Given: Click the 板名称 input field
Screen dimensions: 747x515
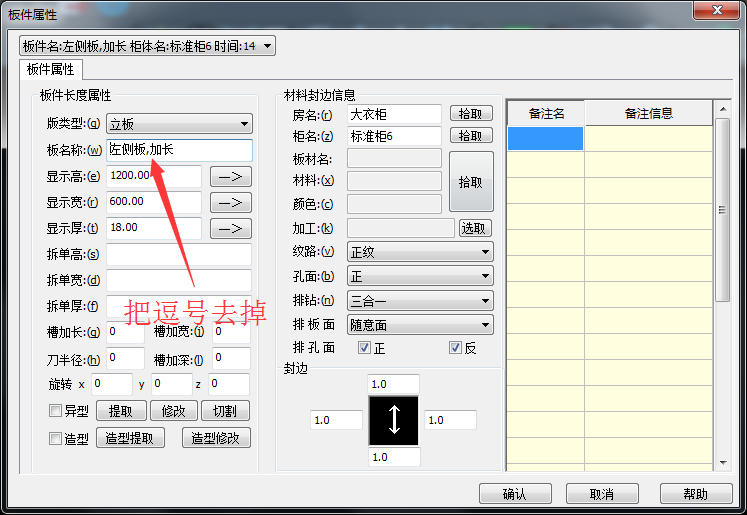Looking at the screenshot, I should [x=179, y=150].
